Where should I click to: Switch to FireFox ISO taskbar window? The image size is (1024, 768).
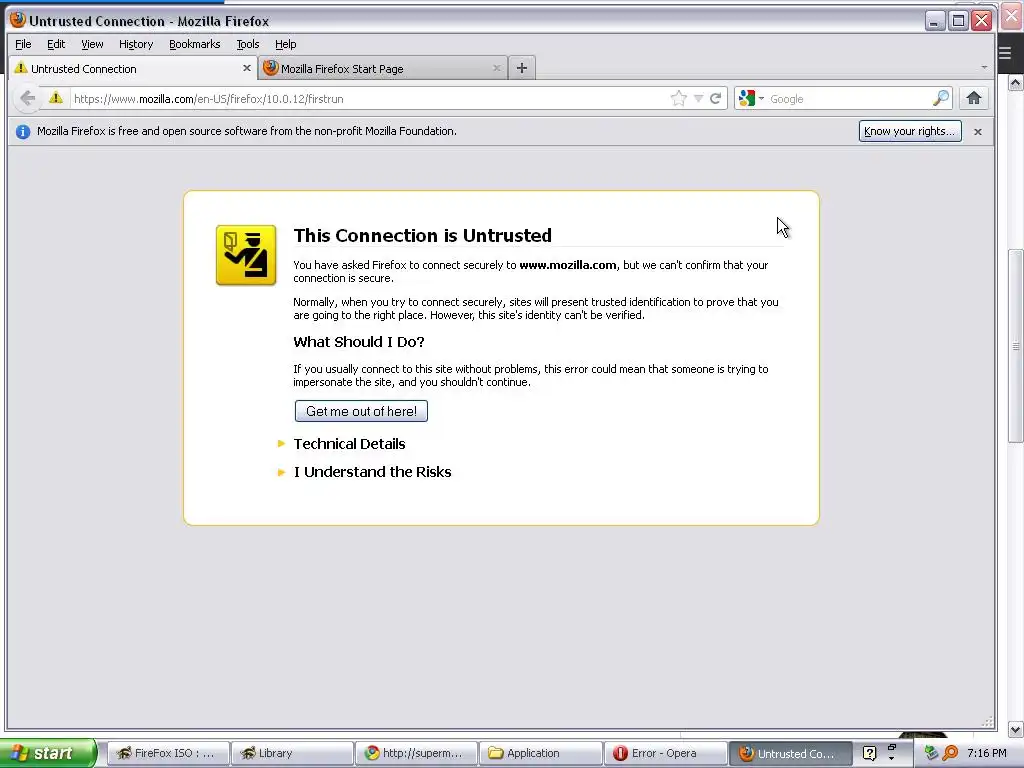coord(168,753)
